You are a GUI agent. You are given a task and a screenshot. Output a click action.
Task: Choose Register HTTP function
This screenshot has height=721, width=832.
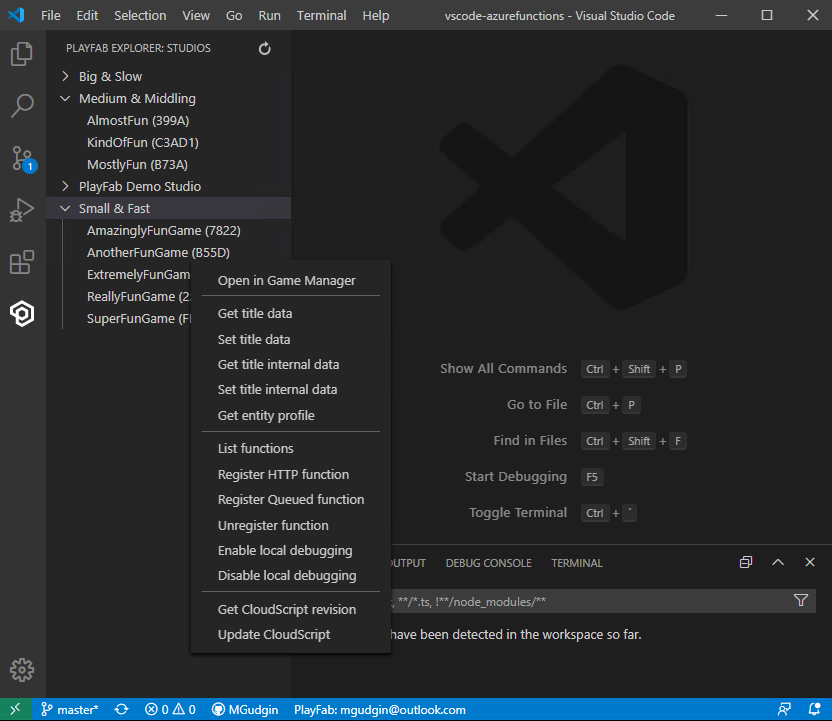291,474
